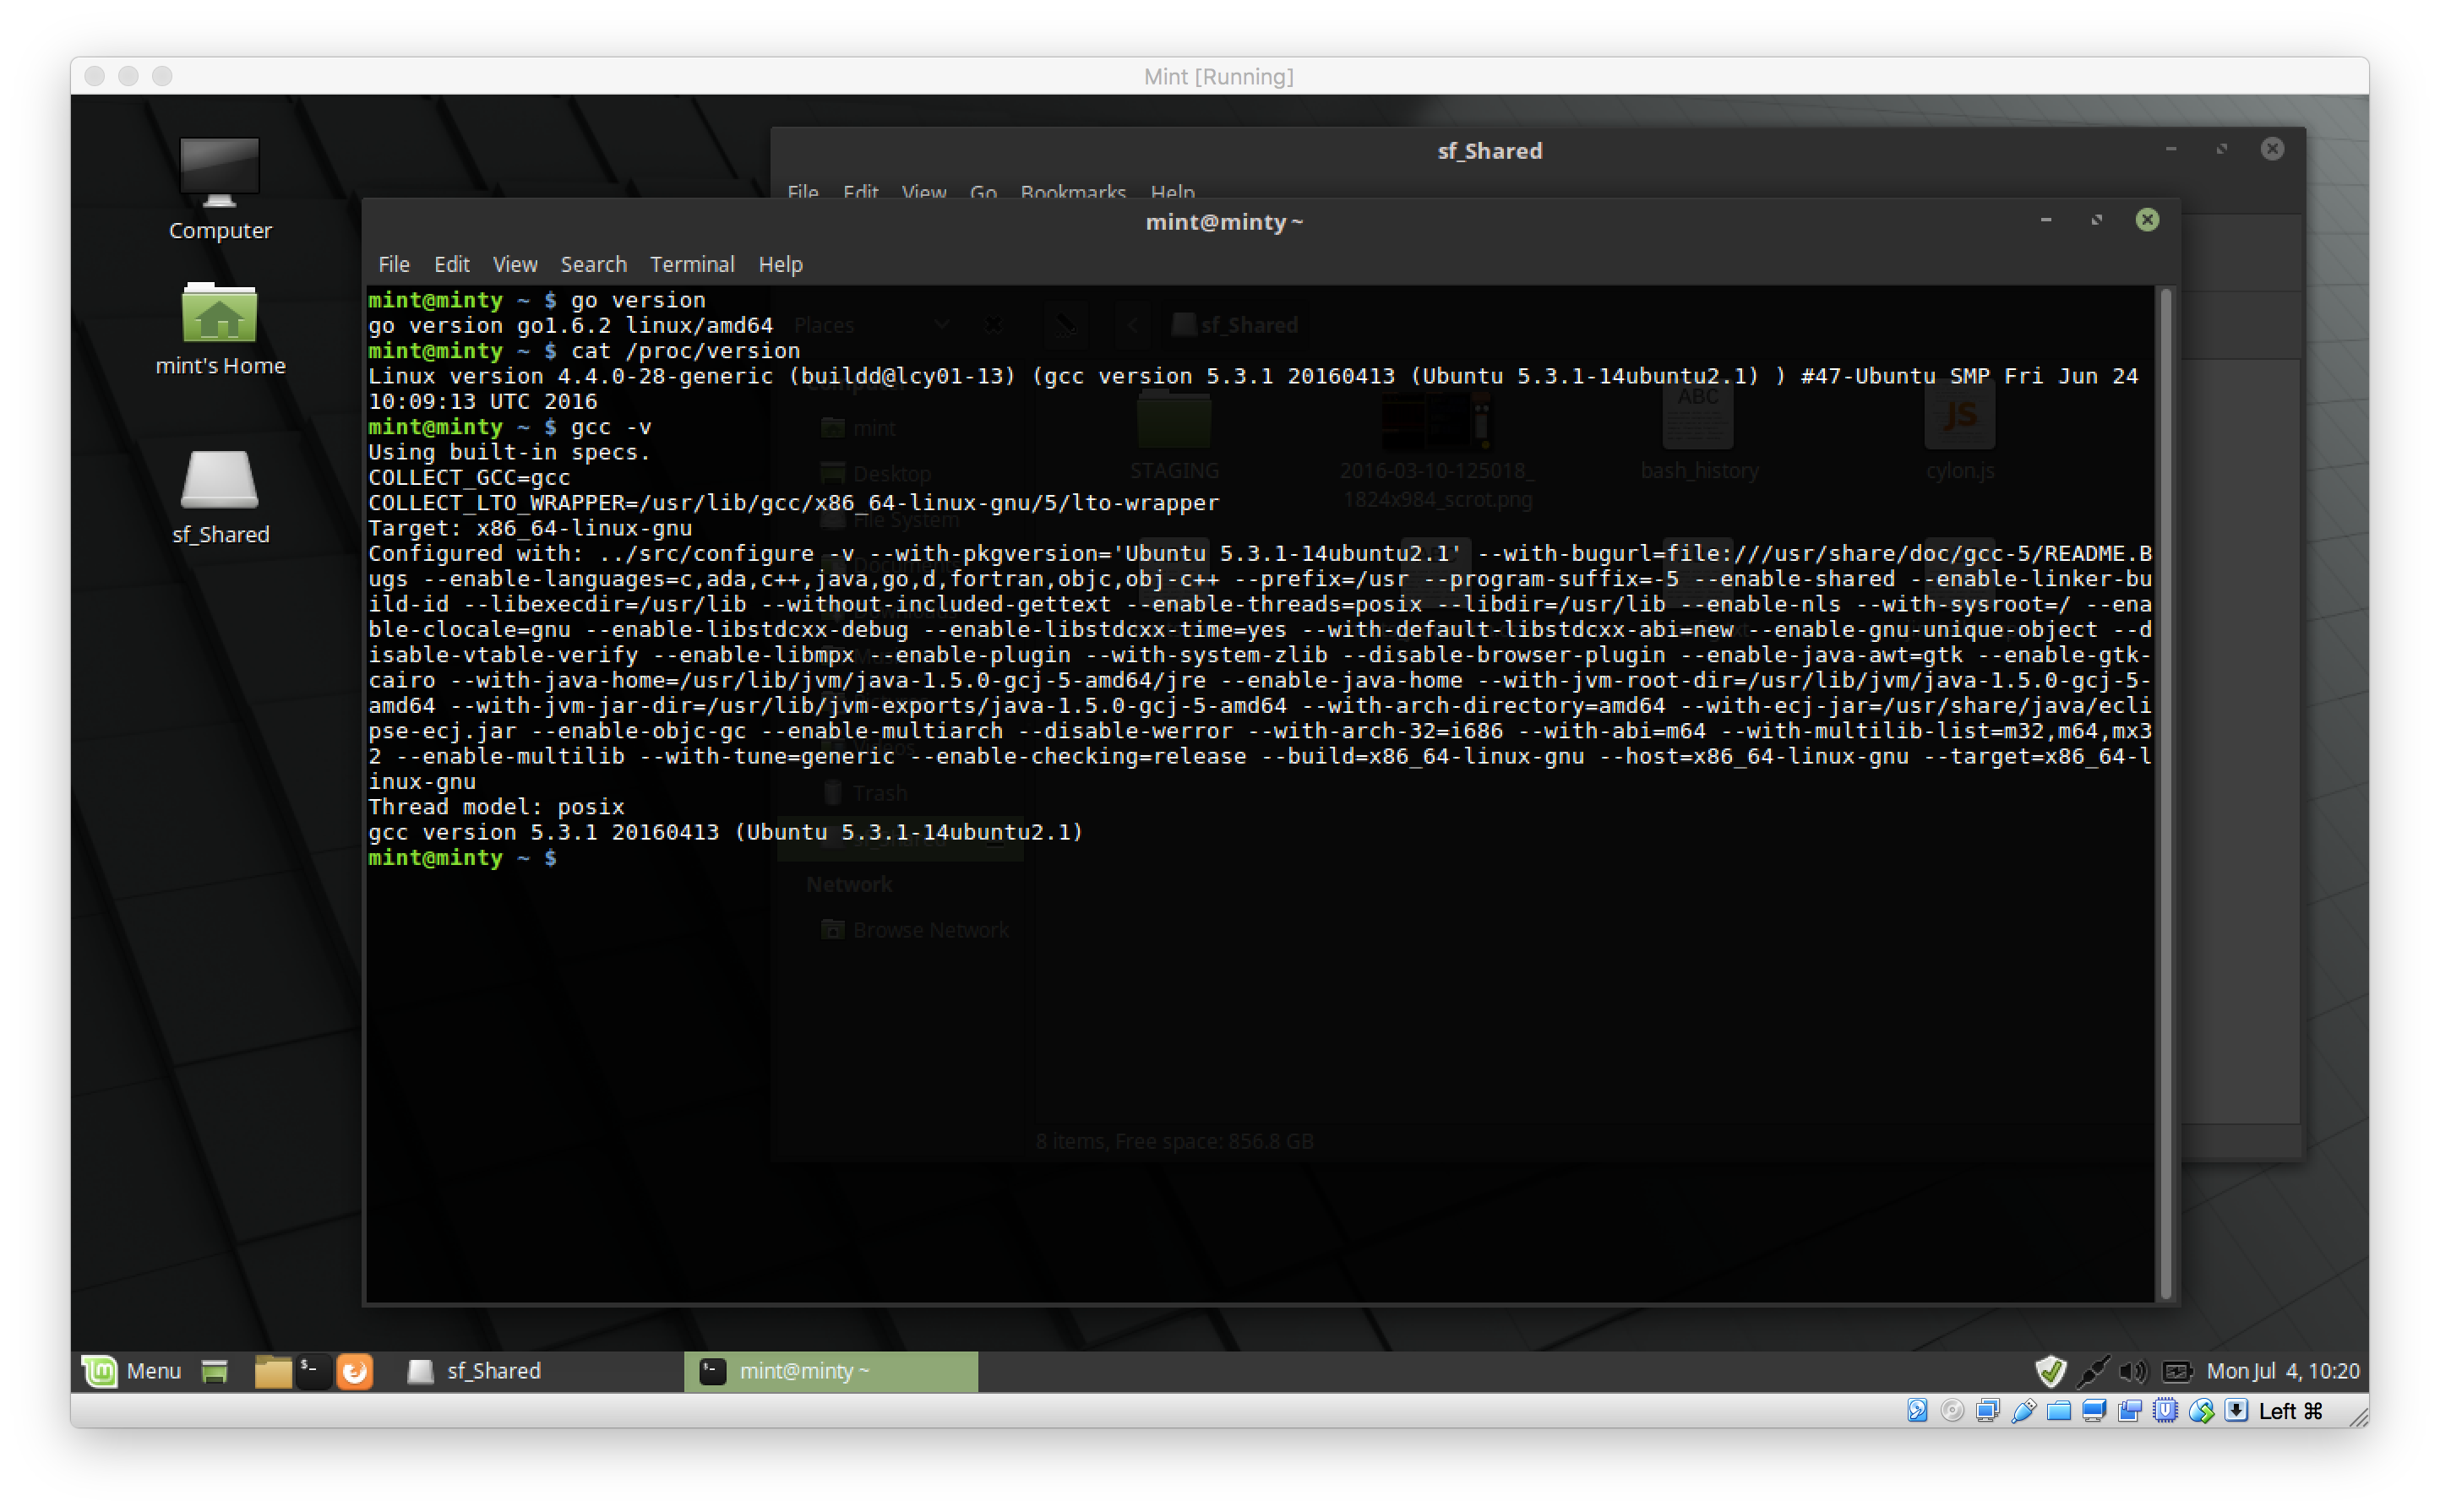Click the 'Left ⌘' host key indicator
This screenshot has width=2440, height=1512.
click(2290, 1411)
